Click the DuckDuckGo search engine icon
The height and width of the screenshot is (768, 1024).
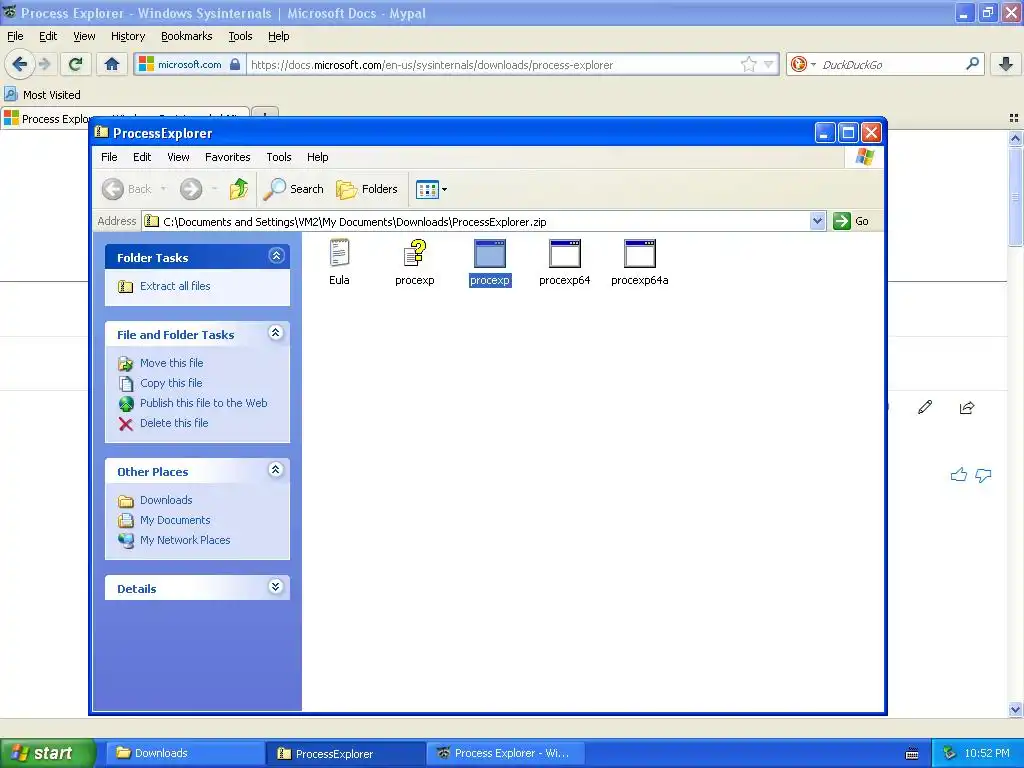[x=799, y=64]
